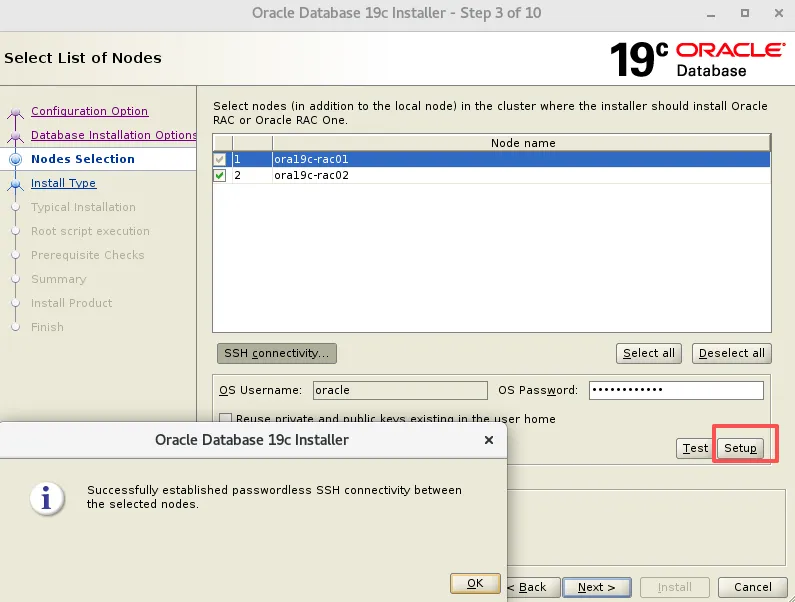Minimize the installer window
The width and height of the screenshot is (795, 602).
(x=711, y=14)
